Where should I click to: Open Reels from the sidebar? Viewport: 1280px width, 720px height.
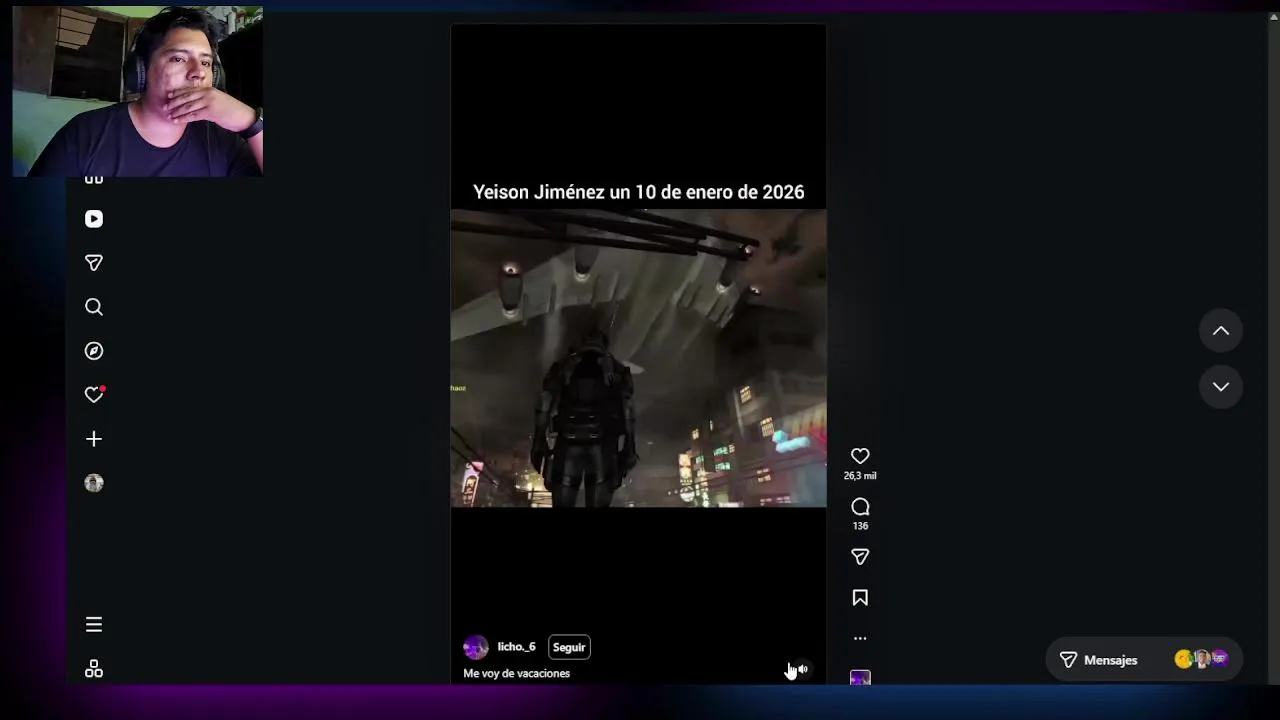pyautogui.click(x=94, y=219)
